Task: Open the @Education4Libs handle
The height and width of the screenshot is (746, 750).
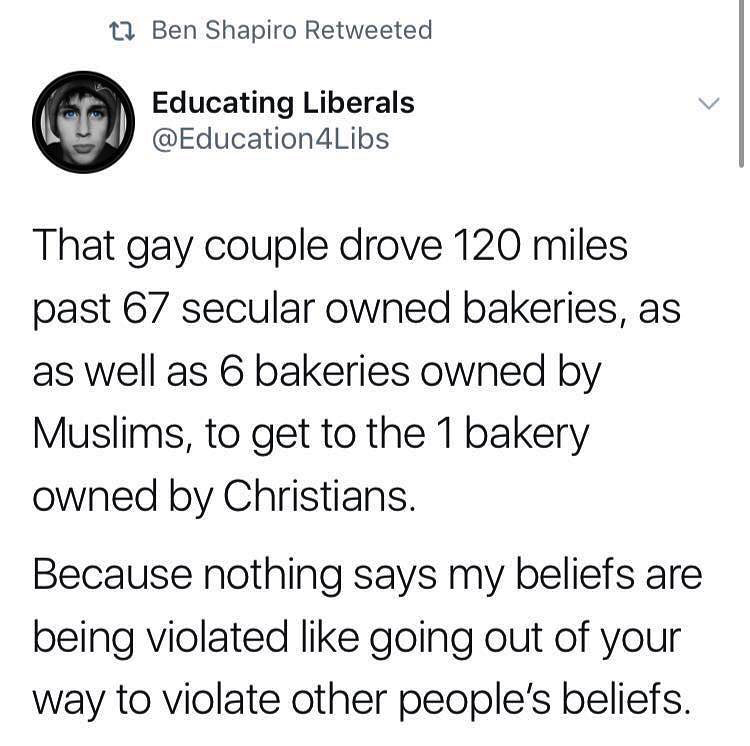Action: tap(270, 140)
